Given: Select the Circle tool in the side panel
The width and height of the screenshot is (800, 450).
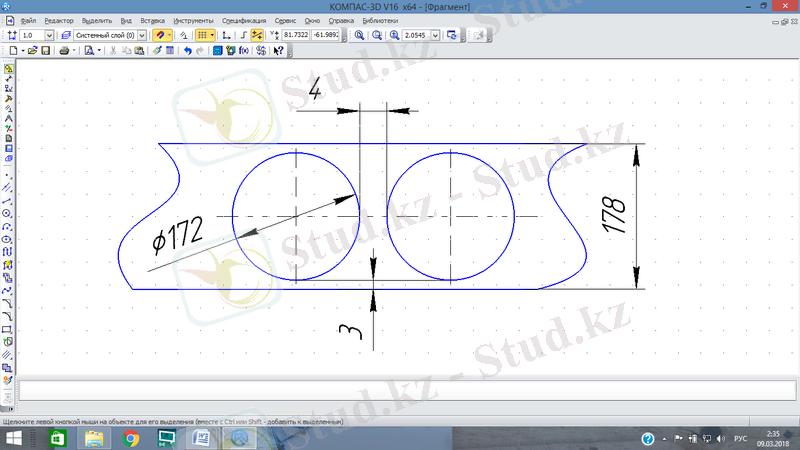Looking at the screenshot, I should 7,213.
